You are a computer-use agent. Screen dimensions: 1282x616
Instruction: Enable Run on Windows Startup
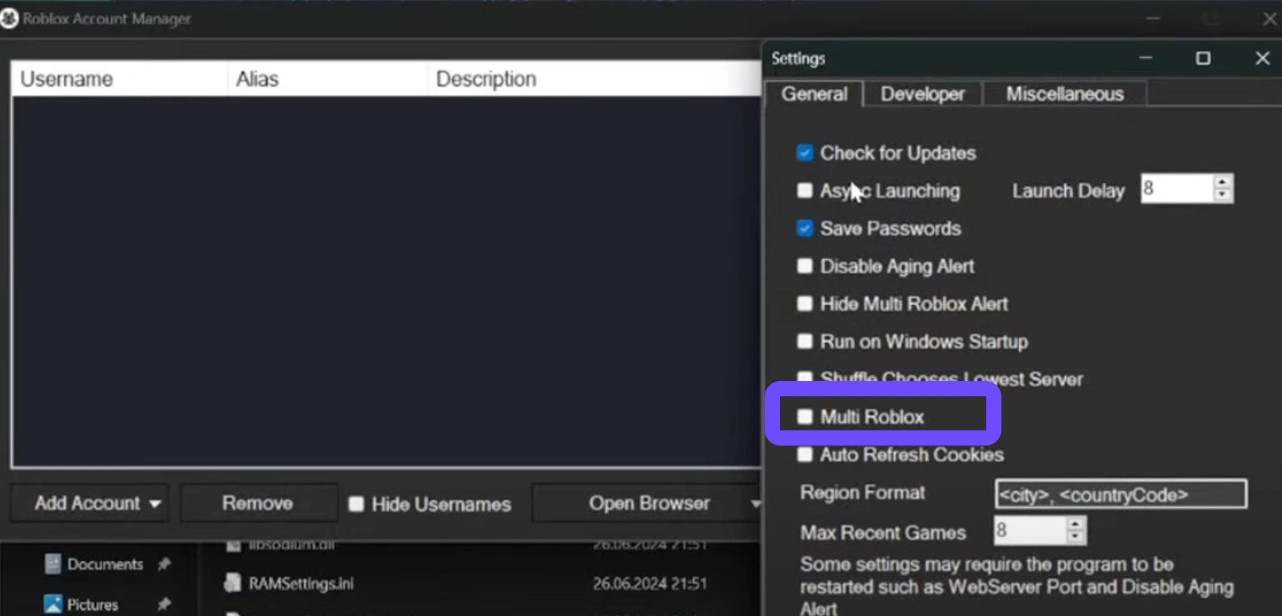click(x=805, y=342)
